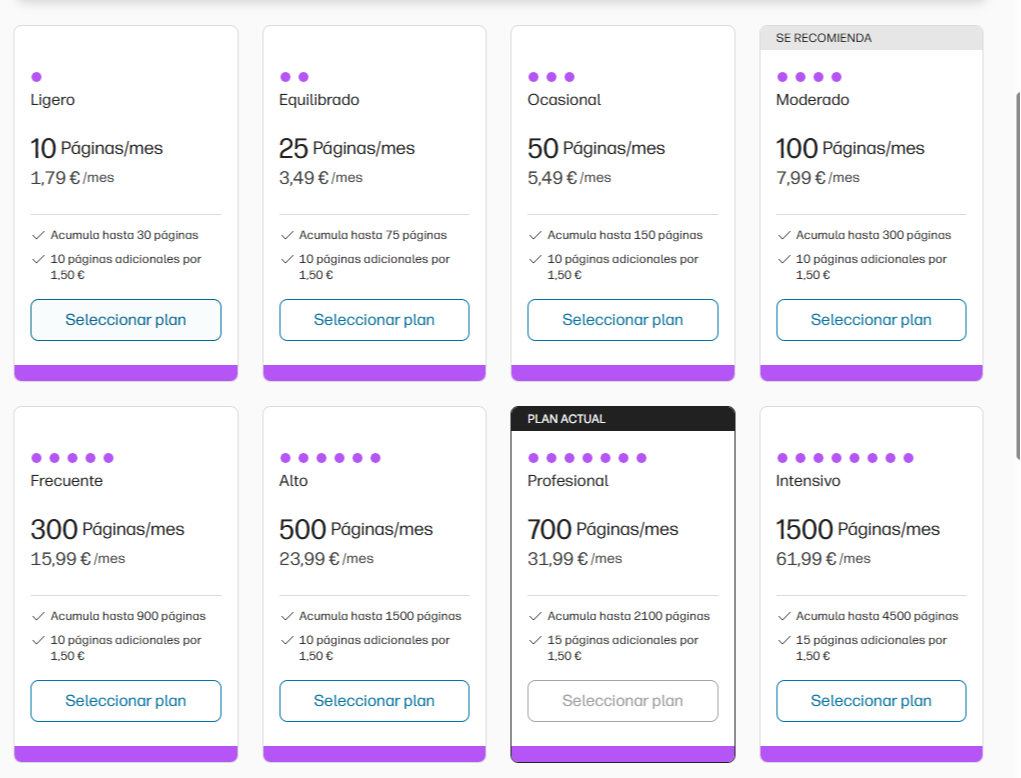This screenshot has width=1021, height=778.
Task: Click '25 Páginas/mes' heading
Action: tap(347, 148)
